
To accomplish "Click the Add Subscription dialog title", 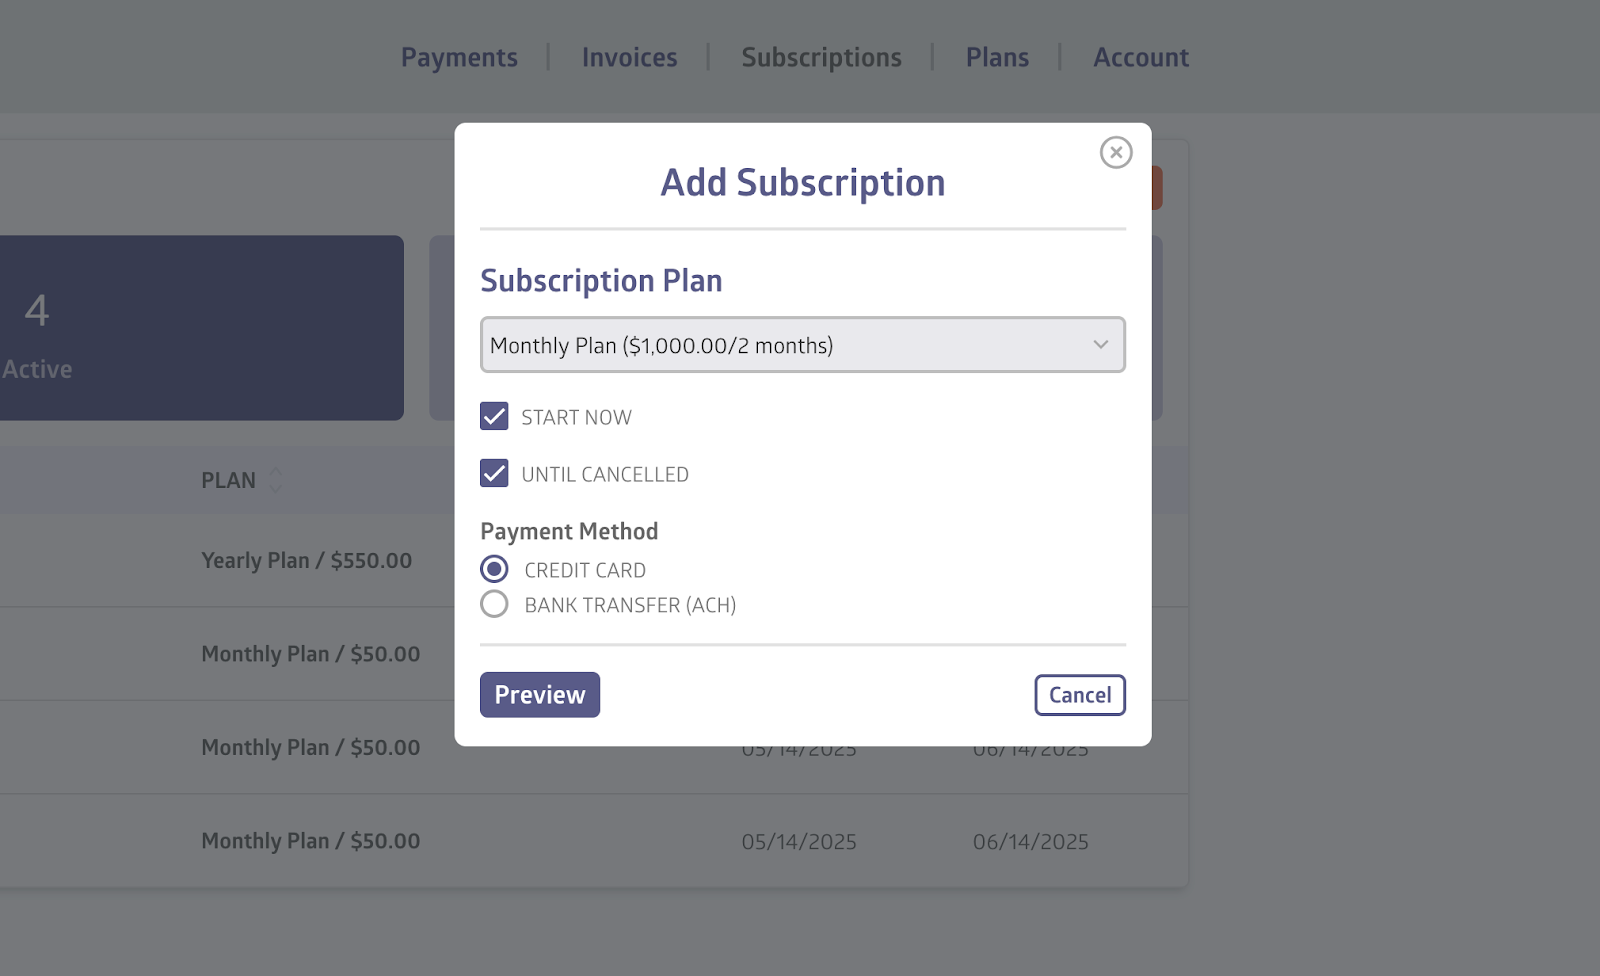I will (802, 183).
